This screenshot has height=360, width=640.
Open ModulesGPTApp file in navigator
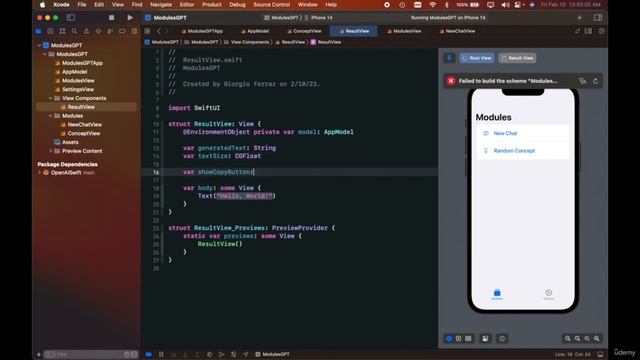[82, 63]
